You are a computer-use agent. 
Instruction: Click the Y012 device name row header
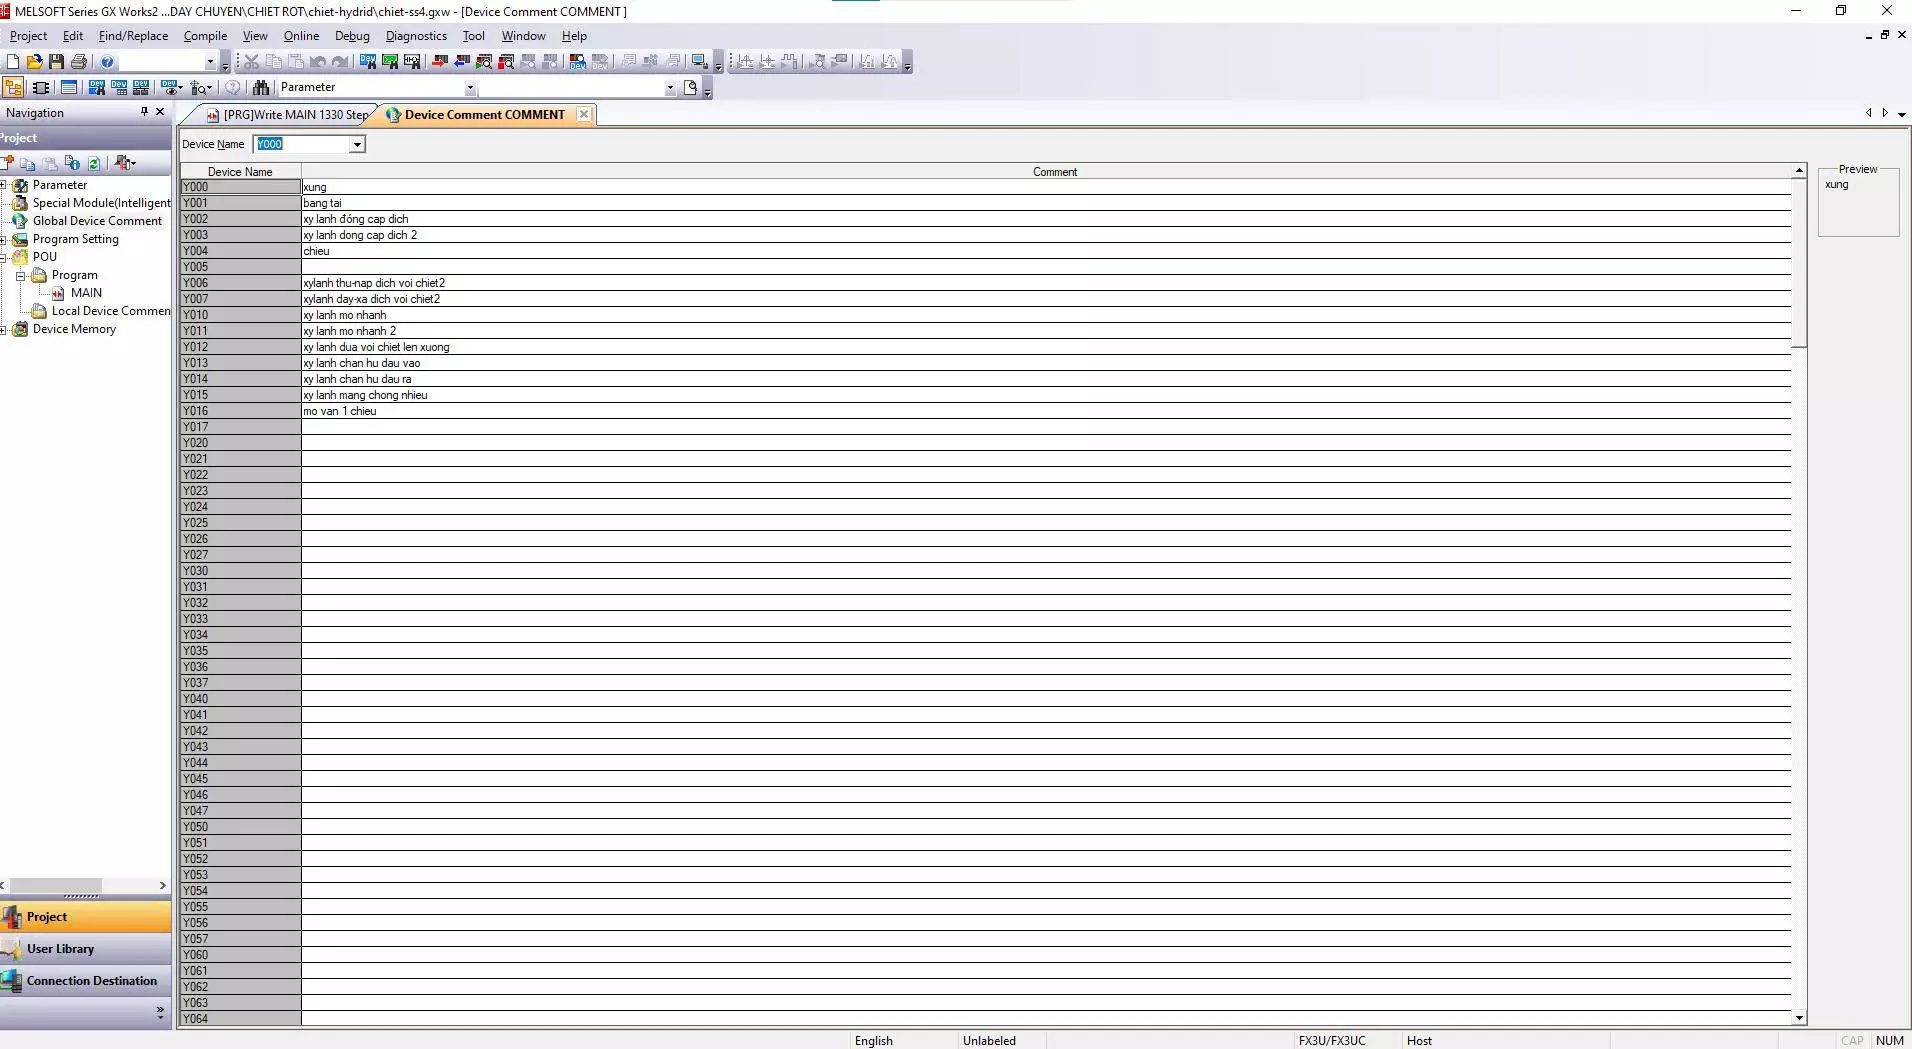240,347
